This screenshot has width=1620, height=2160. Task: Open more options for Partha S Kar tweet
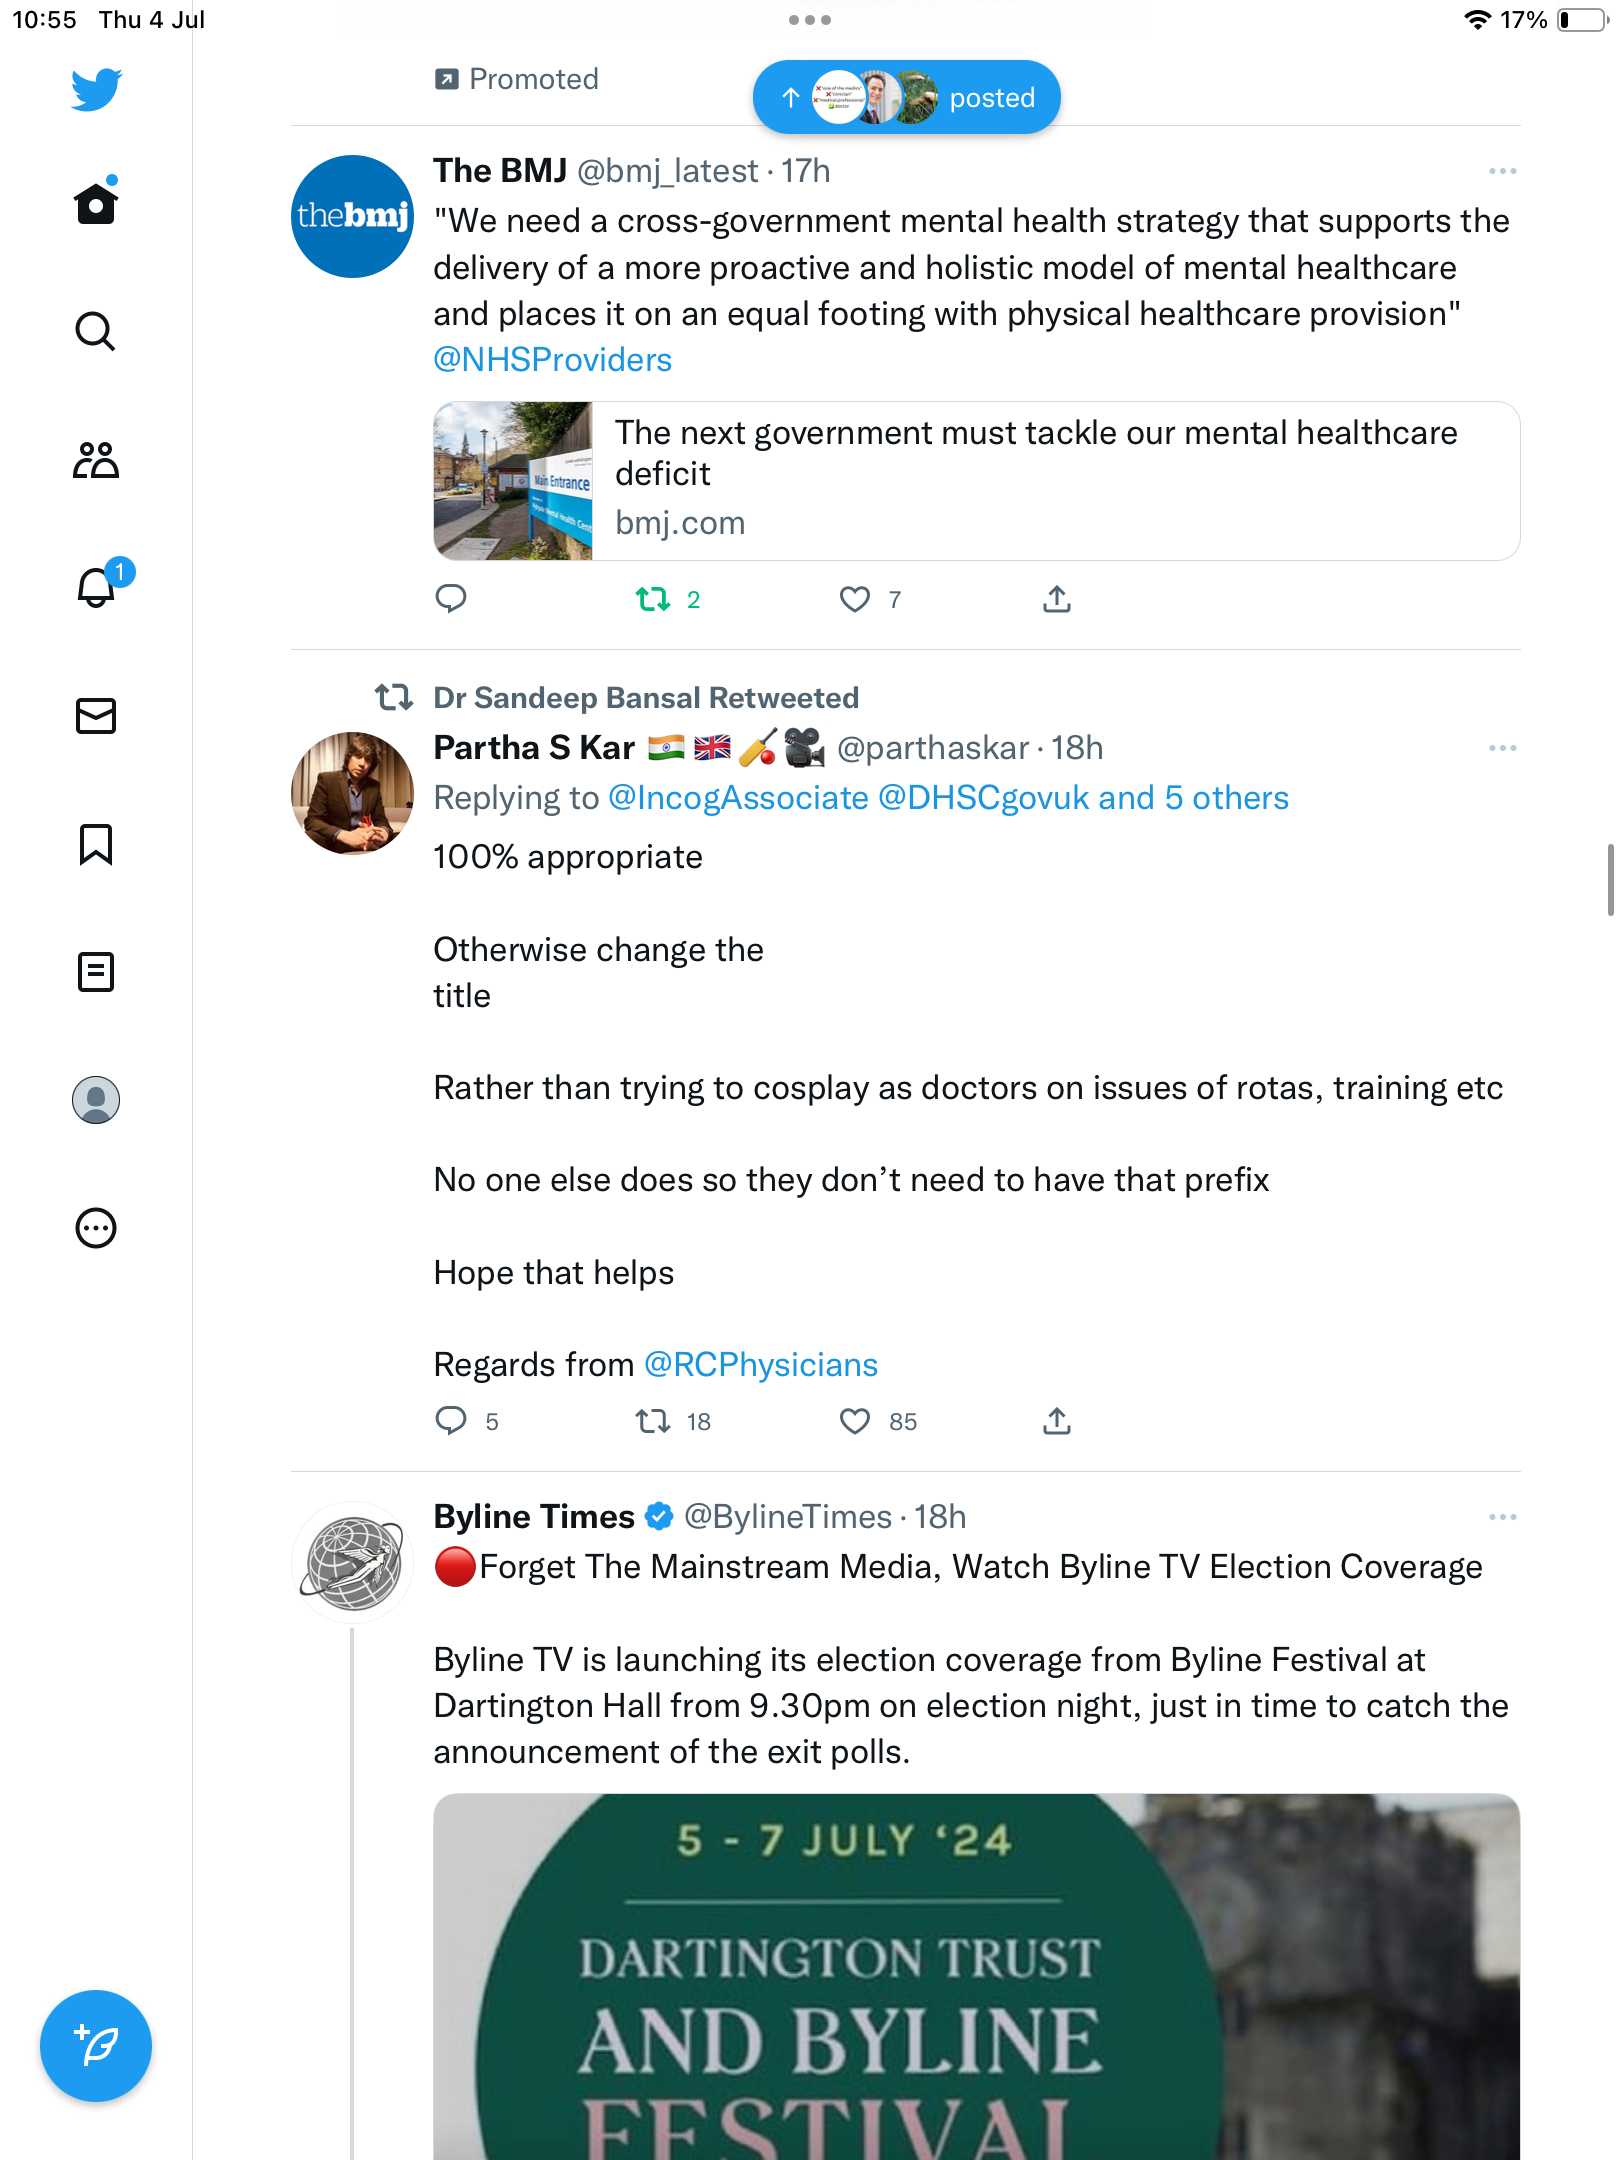point(1502,748)
